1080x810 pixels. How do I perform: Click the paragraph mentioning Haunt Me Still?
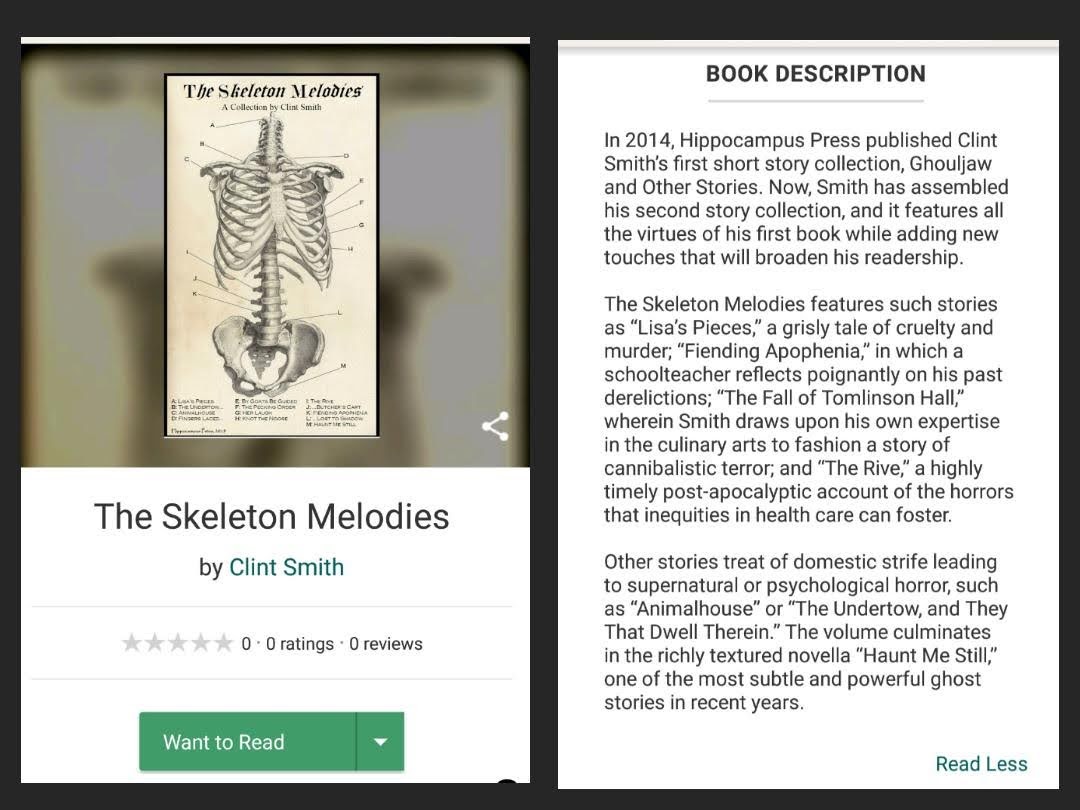click(x=806, y=632)
